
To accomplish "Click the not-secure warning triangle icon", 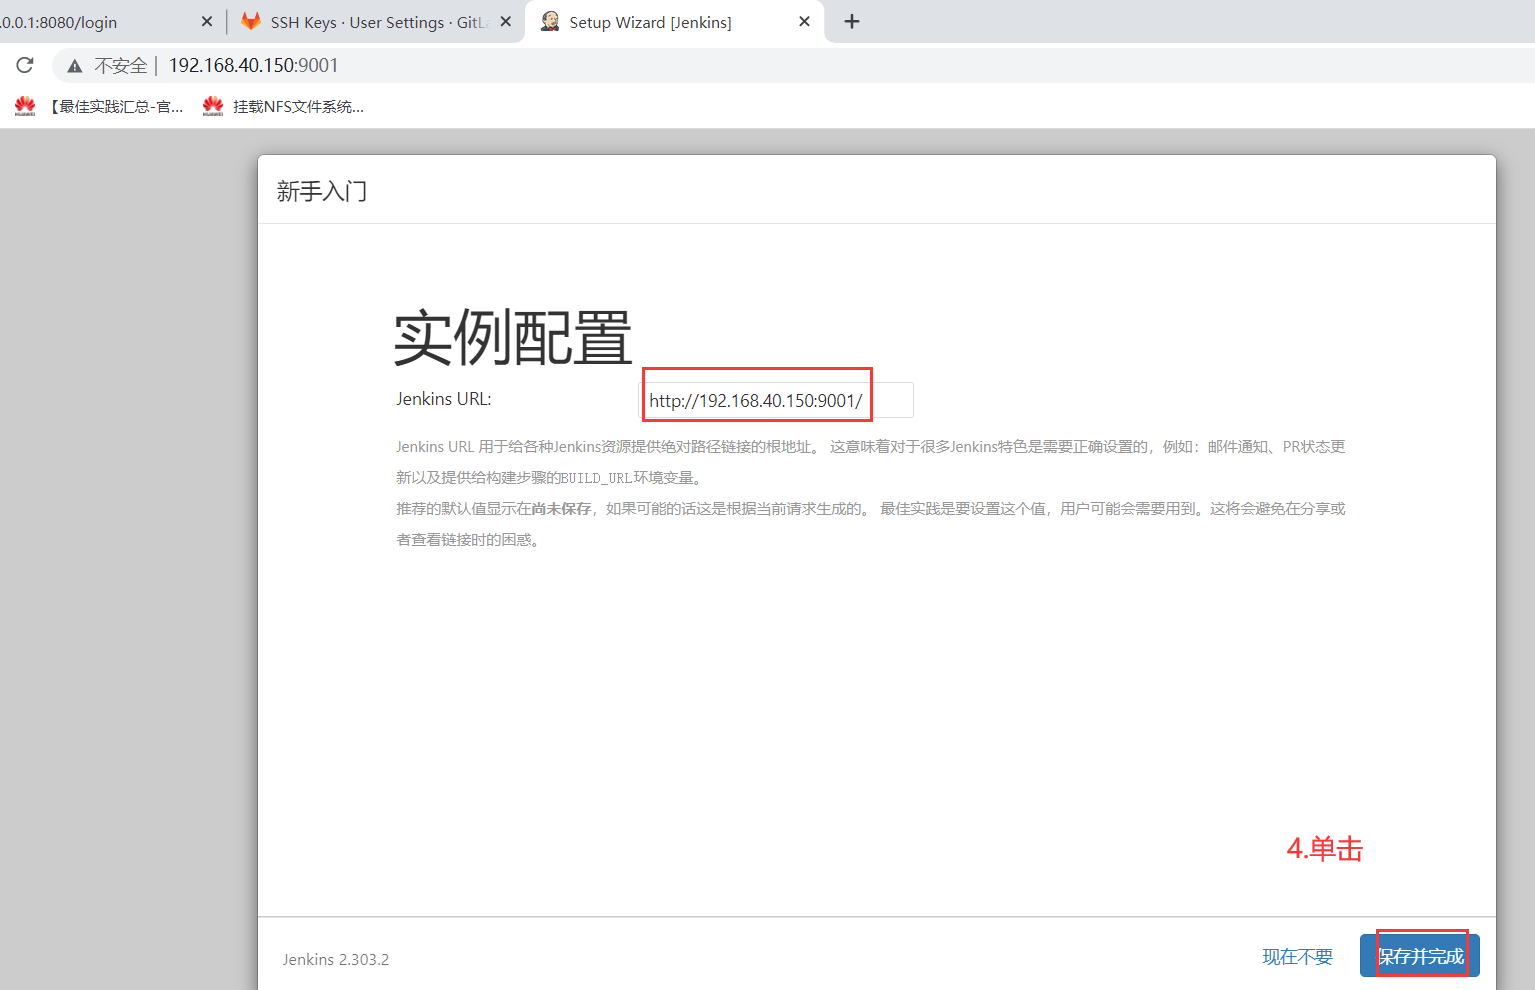I will tap(74, 66).
